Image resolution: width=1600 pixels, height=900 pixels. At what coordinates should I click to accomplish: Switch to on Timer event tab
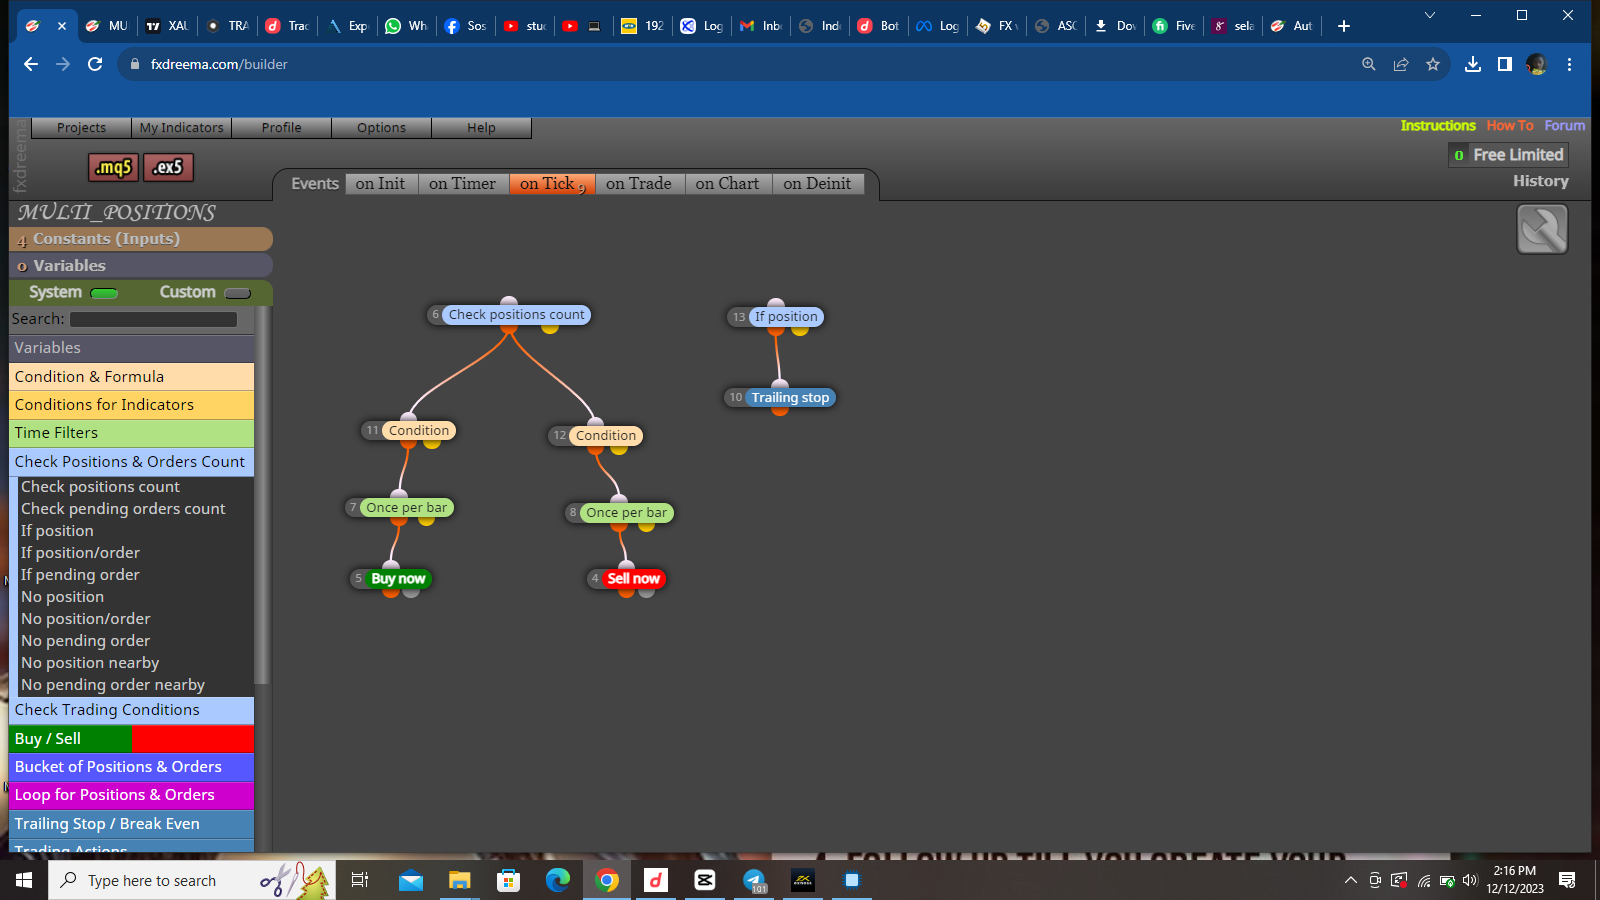pos(462,184)
